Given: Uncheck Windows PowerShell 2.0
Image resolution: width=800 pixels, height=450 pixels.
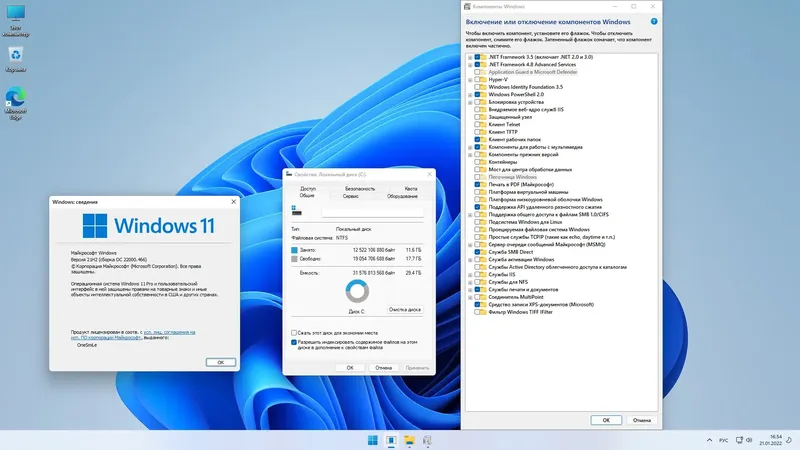Looking at the screenshot, I should pyautogui.click(x=477, y=94).
